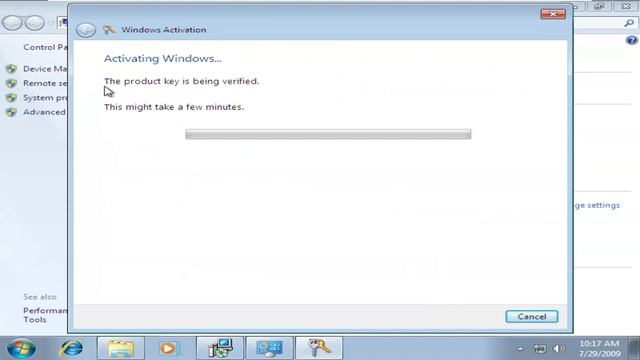Show hidden tray icons arrow

[x=520, y=349]
